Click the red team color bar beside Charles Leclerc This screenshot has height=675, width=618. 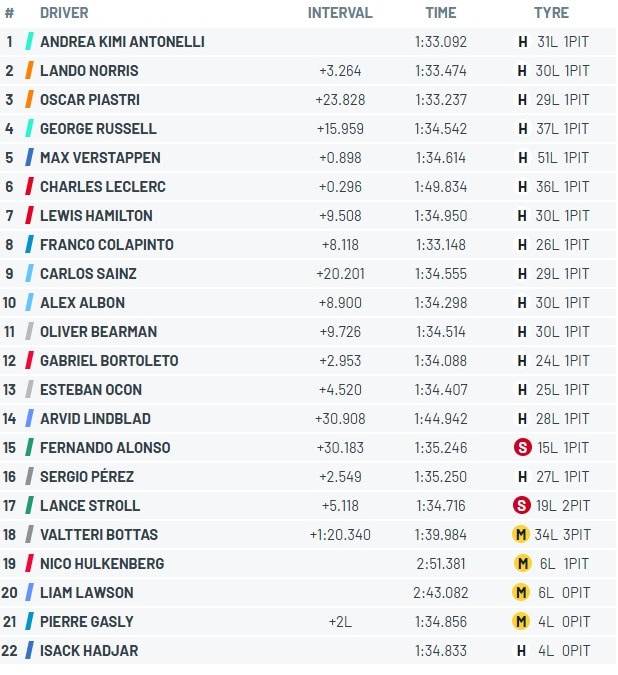[x=29, y=186]
